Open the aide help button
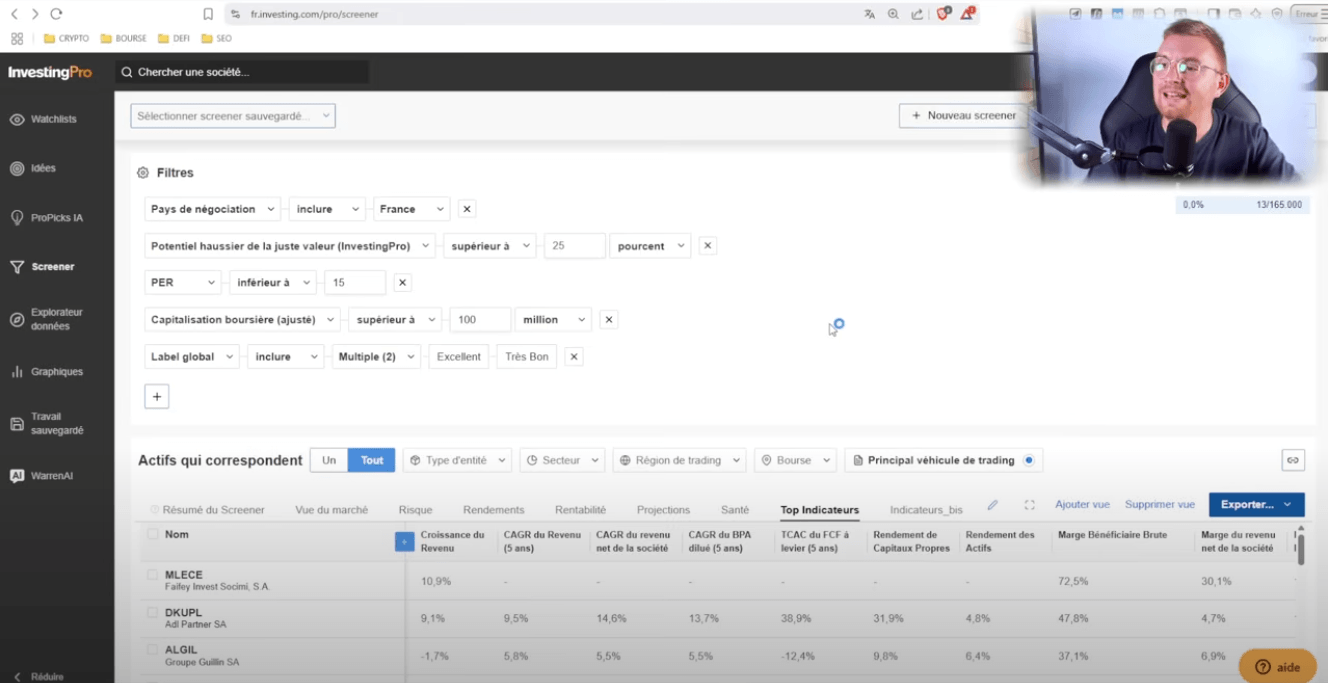The image size is (1328, 683). click(x=1277, y=667)
